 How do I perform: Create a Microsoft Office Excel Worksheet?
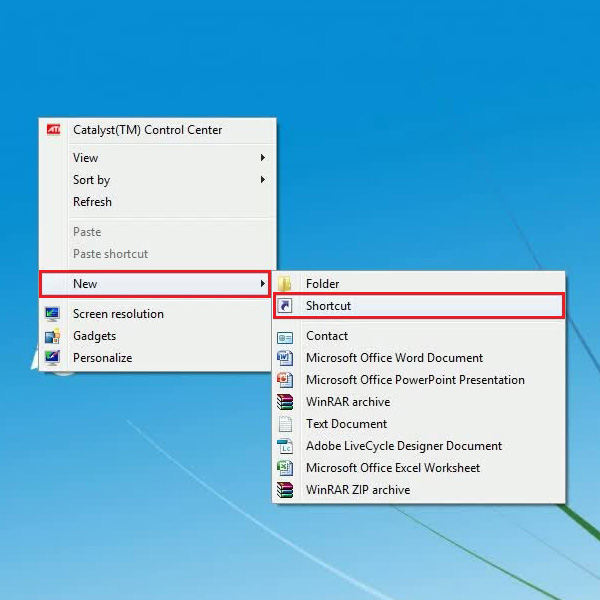419,468
